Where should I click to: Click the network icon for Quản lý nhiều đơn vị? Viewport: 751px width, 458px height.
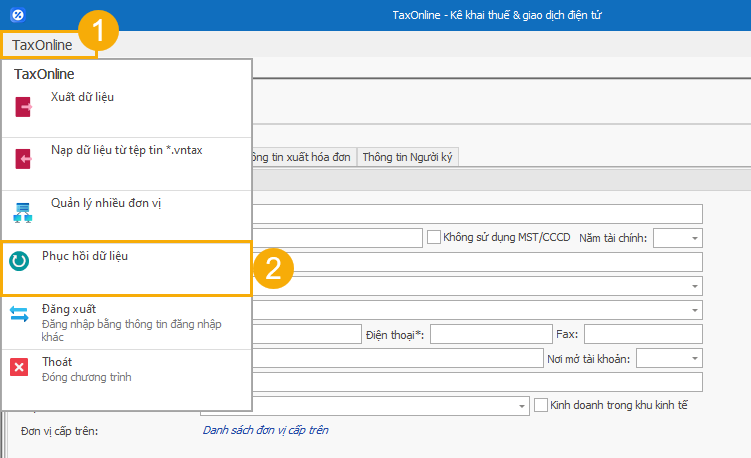point(23,213)
